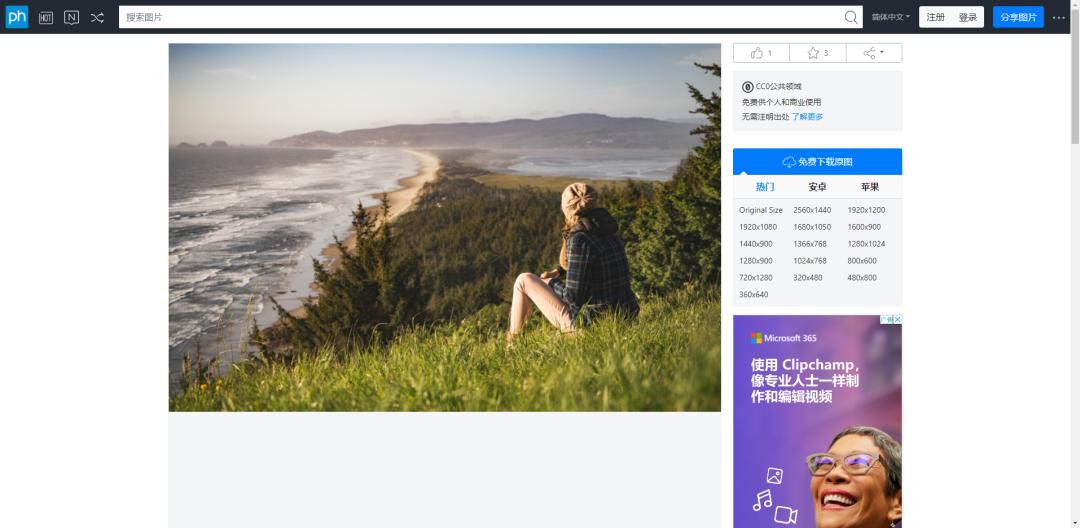Select the 1280x1024 size
The width and height of the screenshot is (1080, 528).
coord(866,244)
